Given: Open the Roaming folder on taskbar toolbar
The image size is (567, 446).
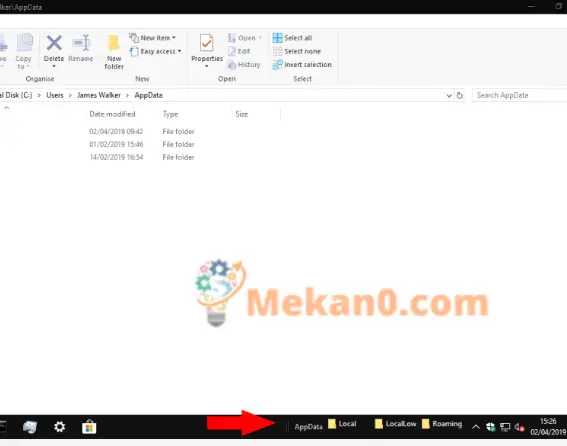Looking at the screenshot, I should tap(442, 424).
